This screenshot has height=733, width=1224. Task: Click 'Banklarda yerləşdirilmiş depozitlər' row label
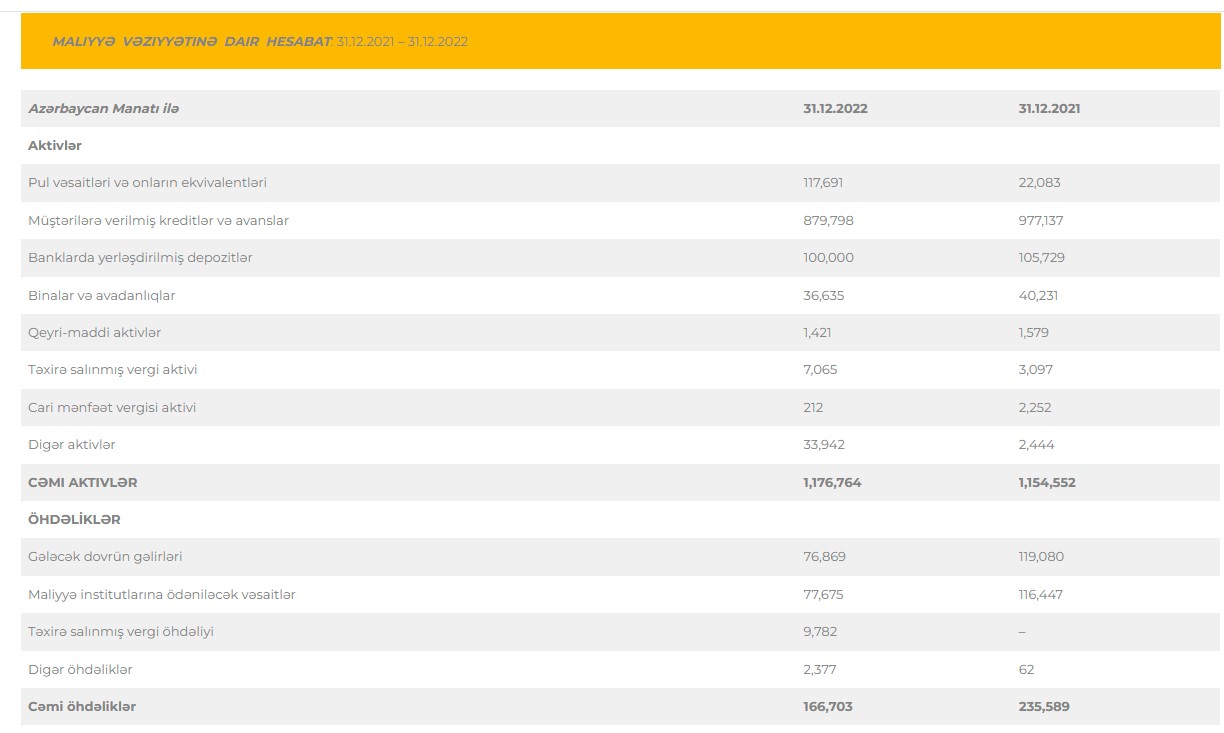[x=140, y=258]
